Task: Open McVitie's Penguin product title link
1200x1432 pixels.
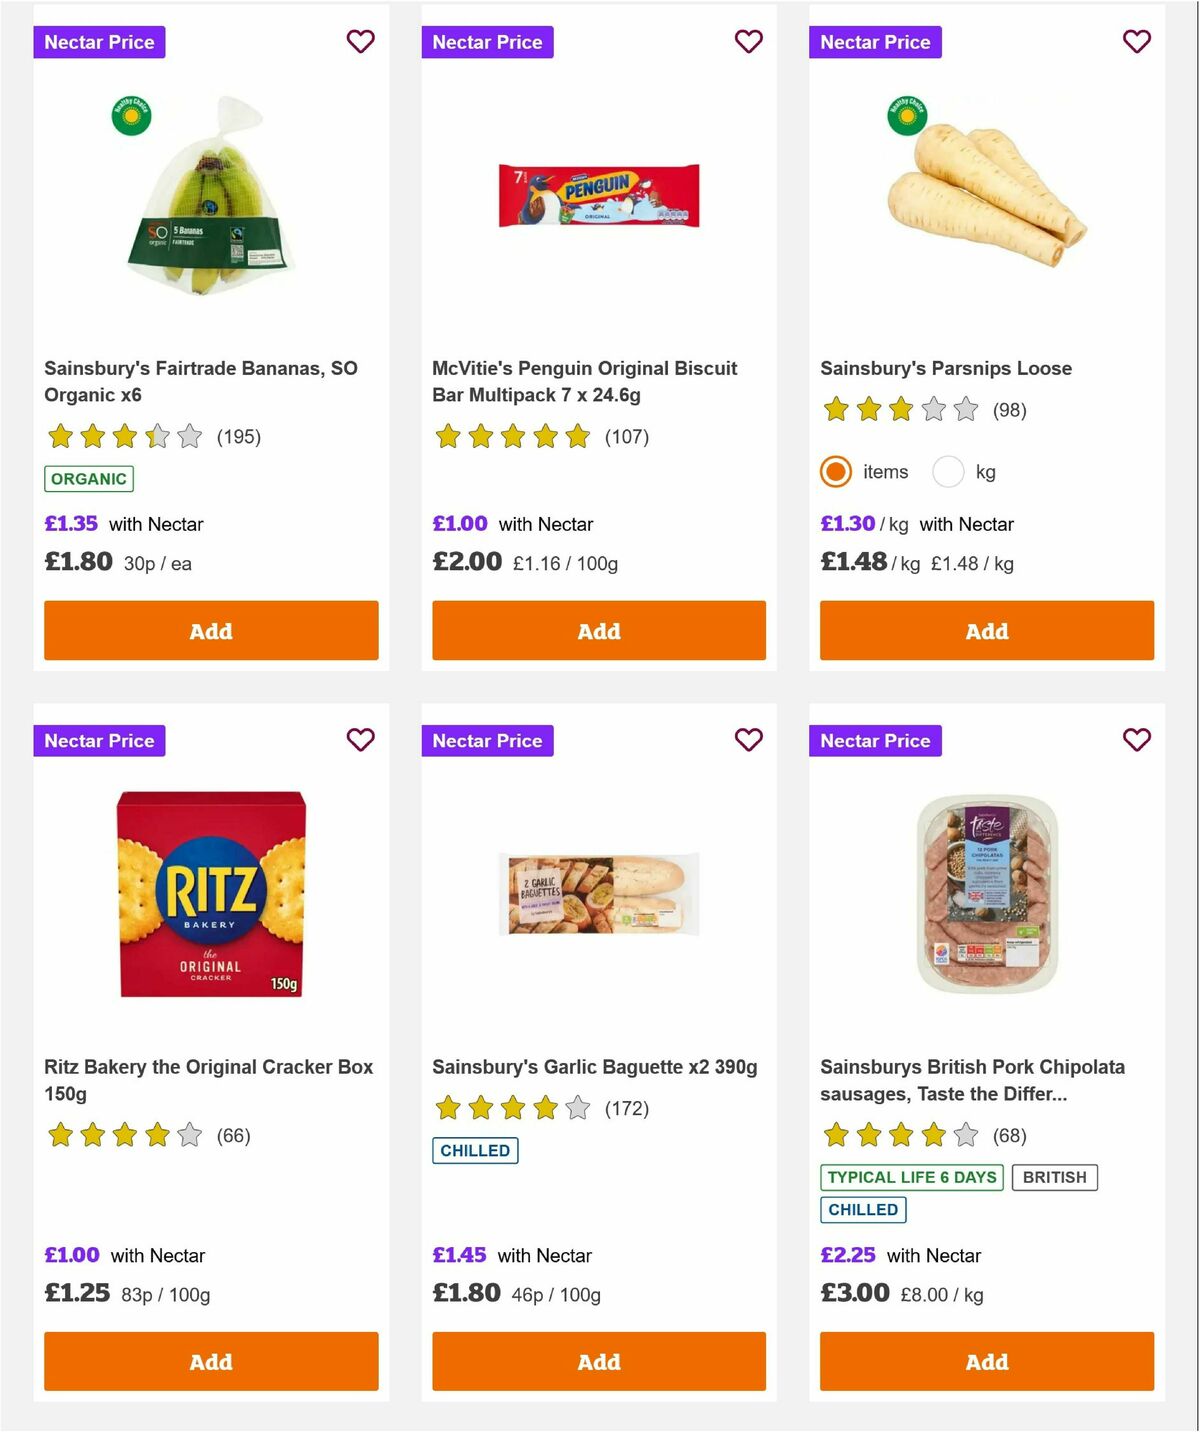Action: [x=586, y=381]
